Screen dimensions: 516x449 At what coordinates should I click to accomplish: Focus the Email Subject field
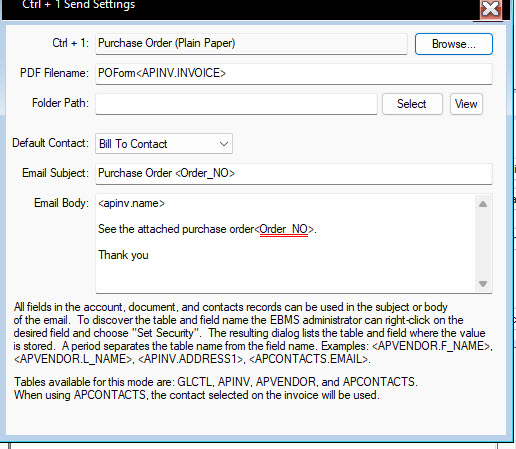click(294, 173)
